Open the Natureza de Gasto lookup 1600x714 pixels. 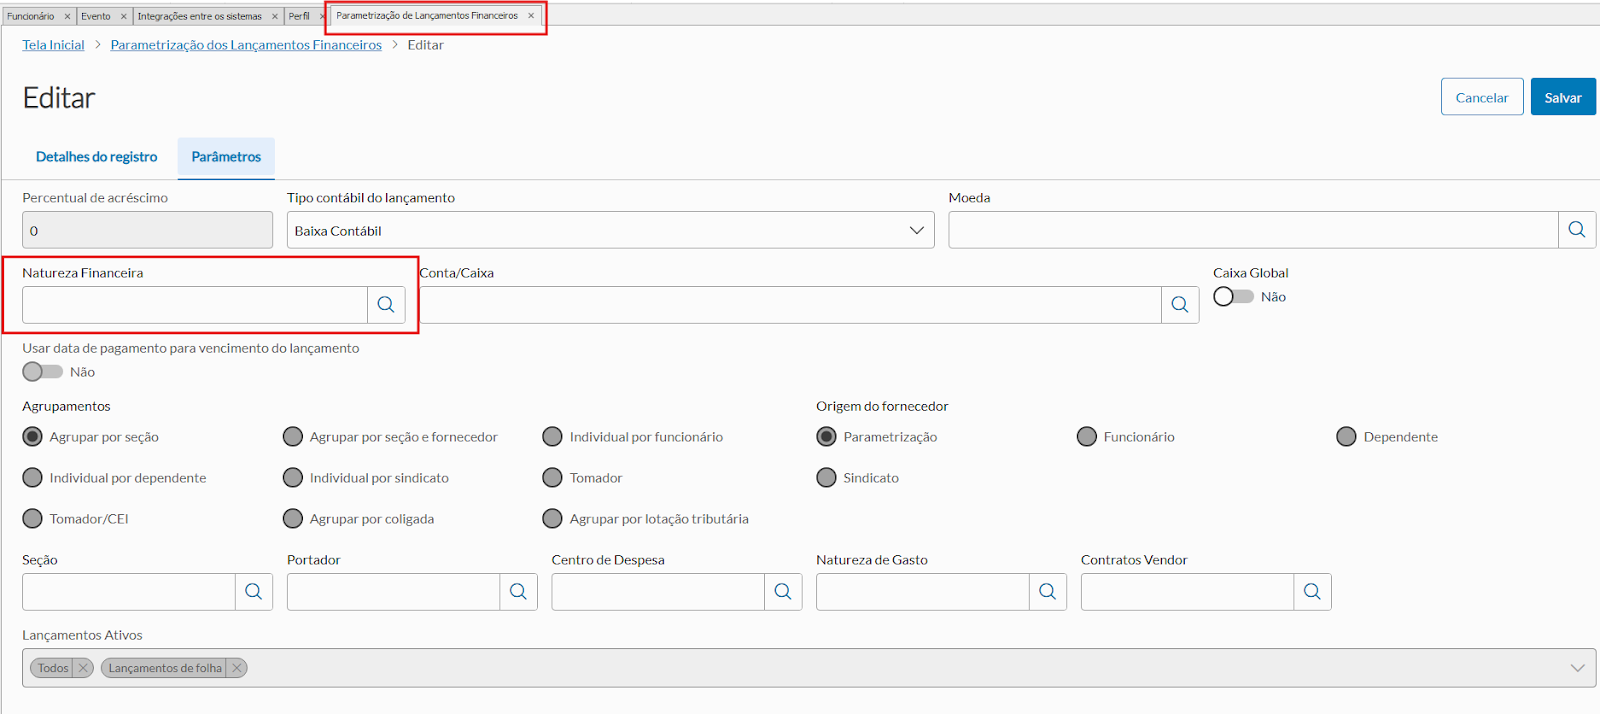coord(1047,592)
